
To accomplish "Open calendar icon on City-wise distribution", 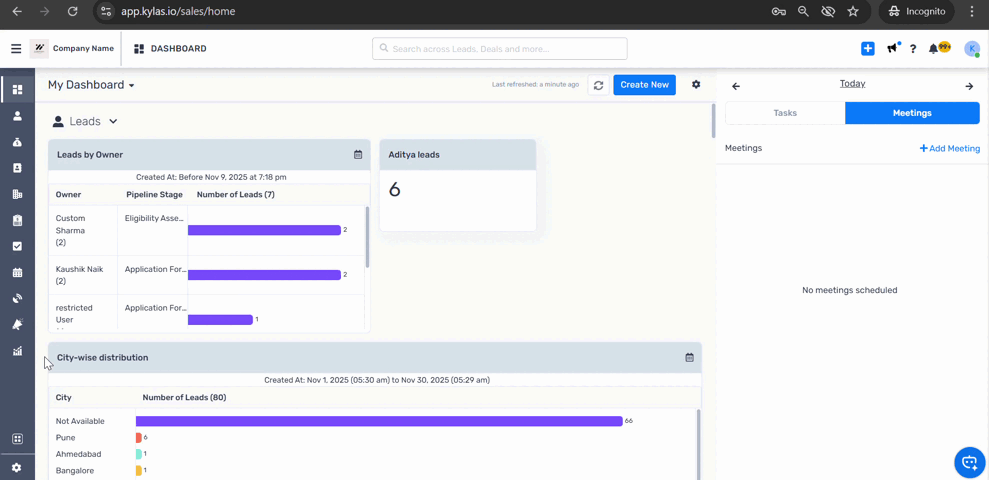I will click(689, 357).
